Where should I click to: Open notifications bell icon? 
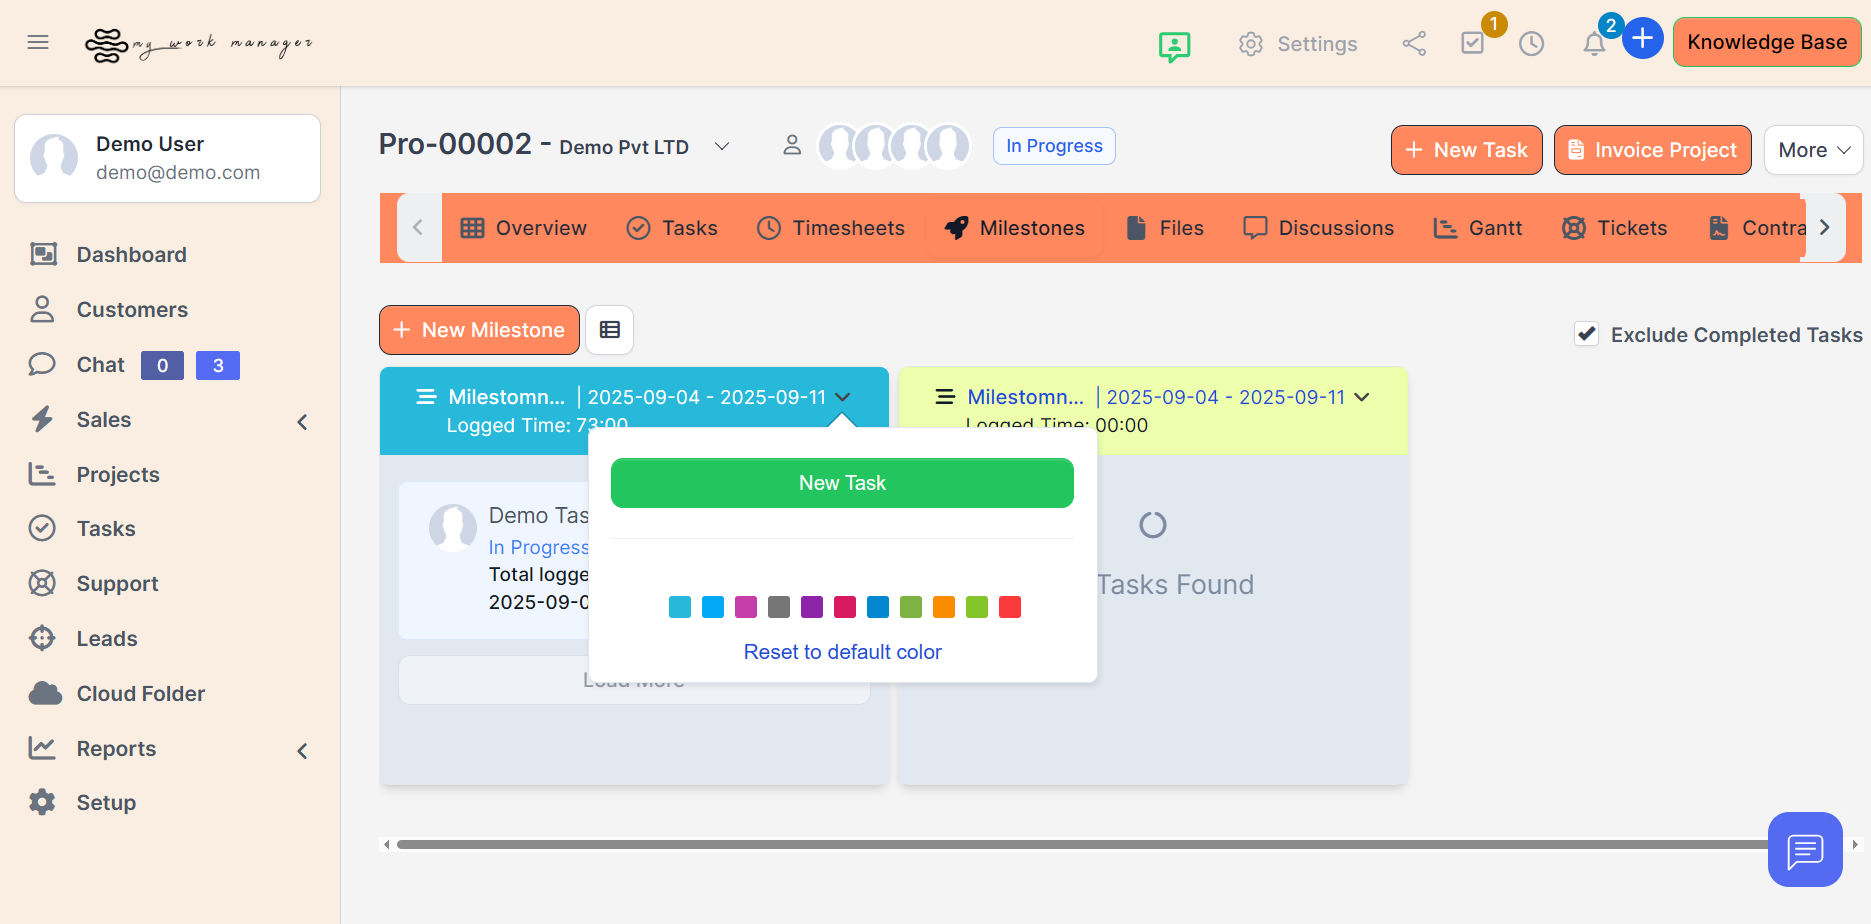pos(1594,43)
